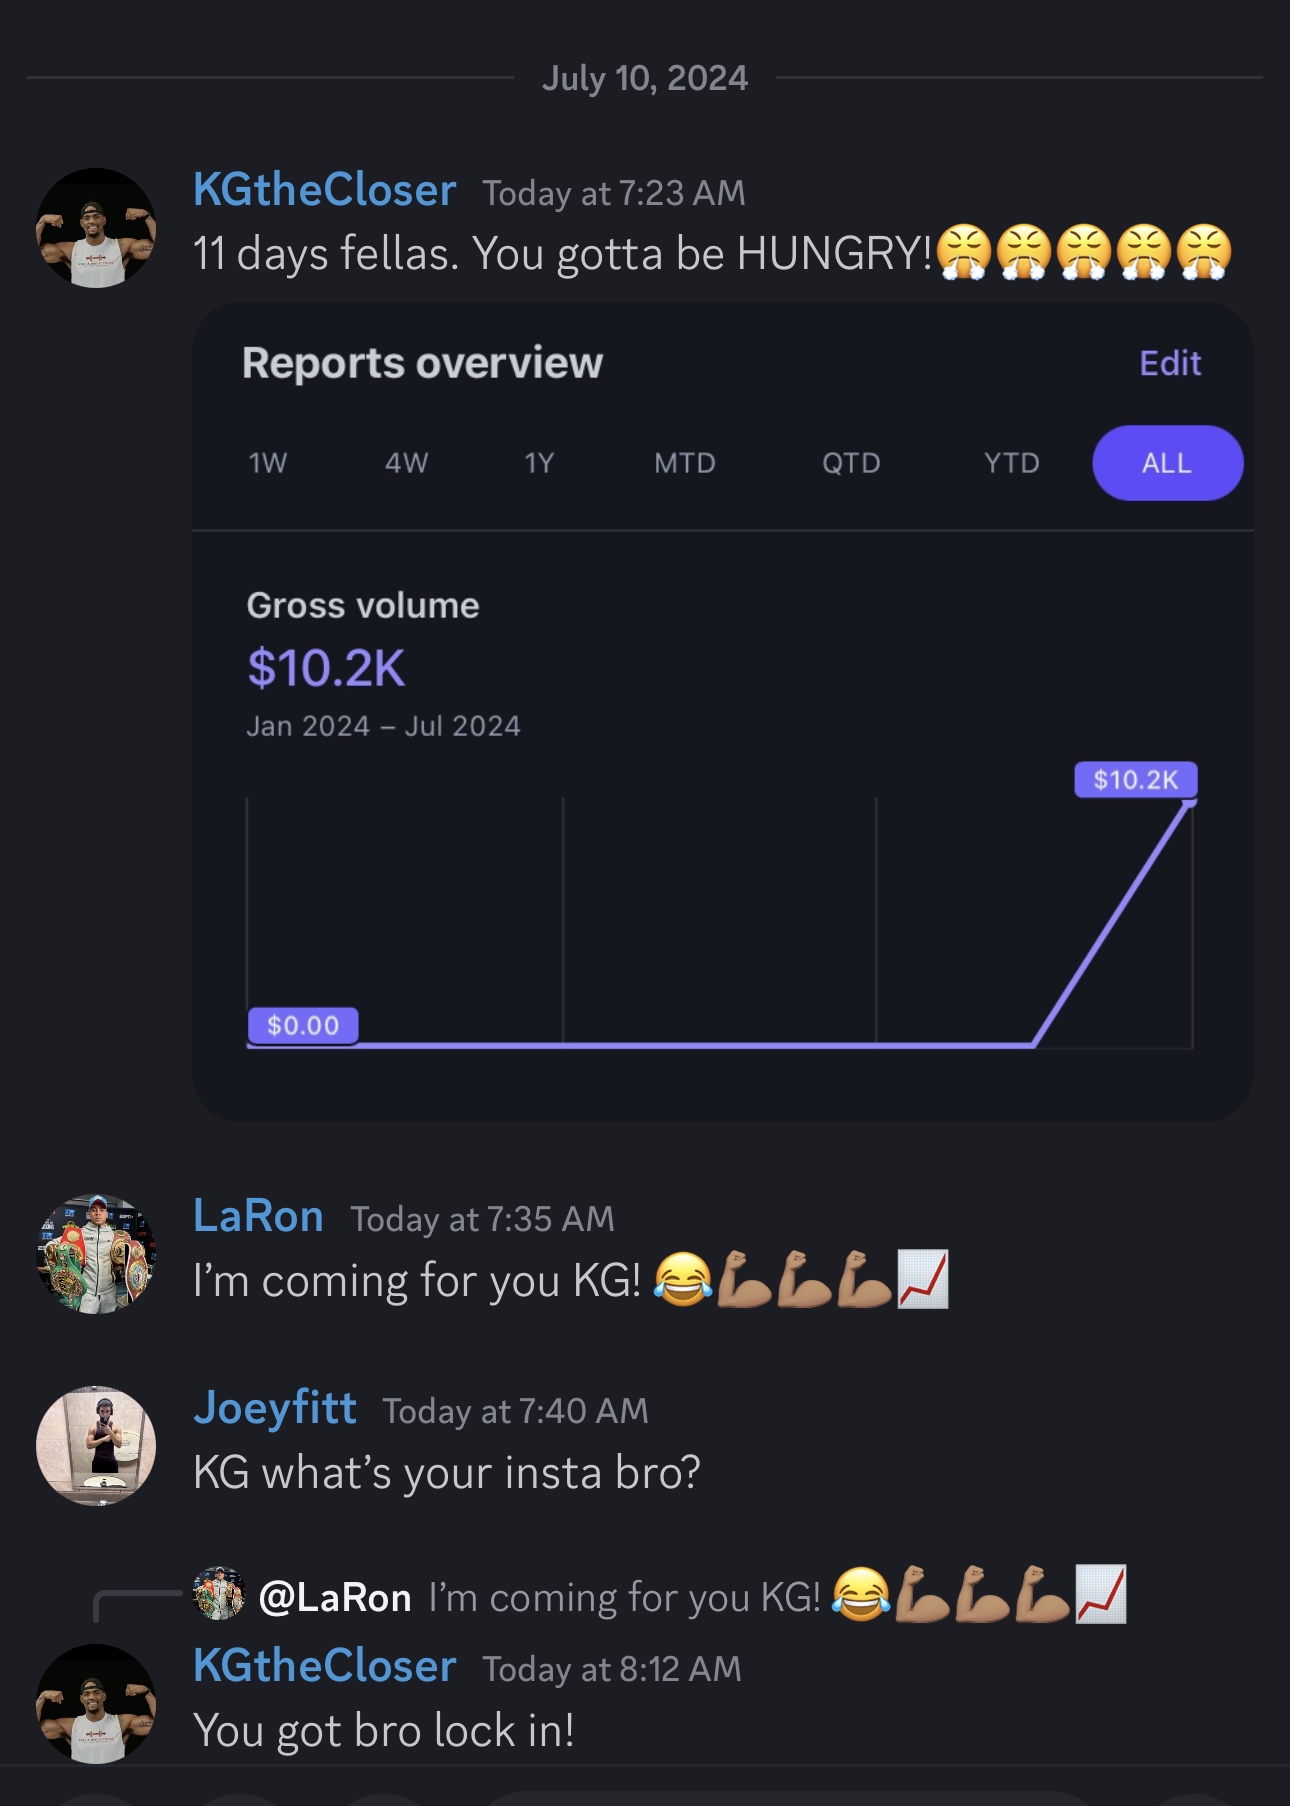Open the KGtheCloser username at 7:23 AM
The width and height of the screenshot is (1290, 1806).
tap(325, 190)
